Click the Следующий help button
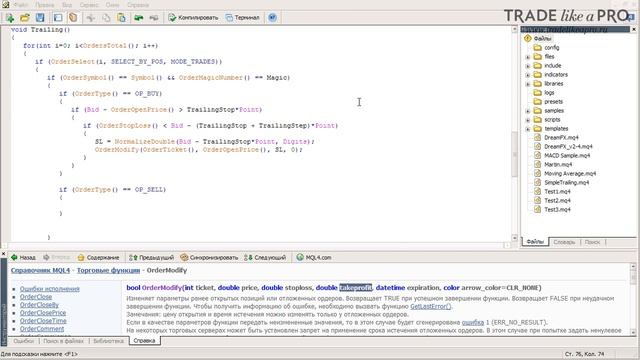The width and height of the screenshot is (640, 360). (265, 258)
